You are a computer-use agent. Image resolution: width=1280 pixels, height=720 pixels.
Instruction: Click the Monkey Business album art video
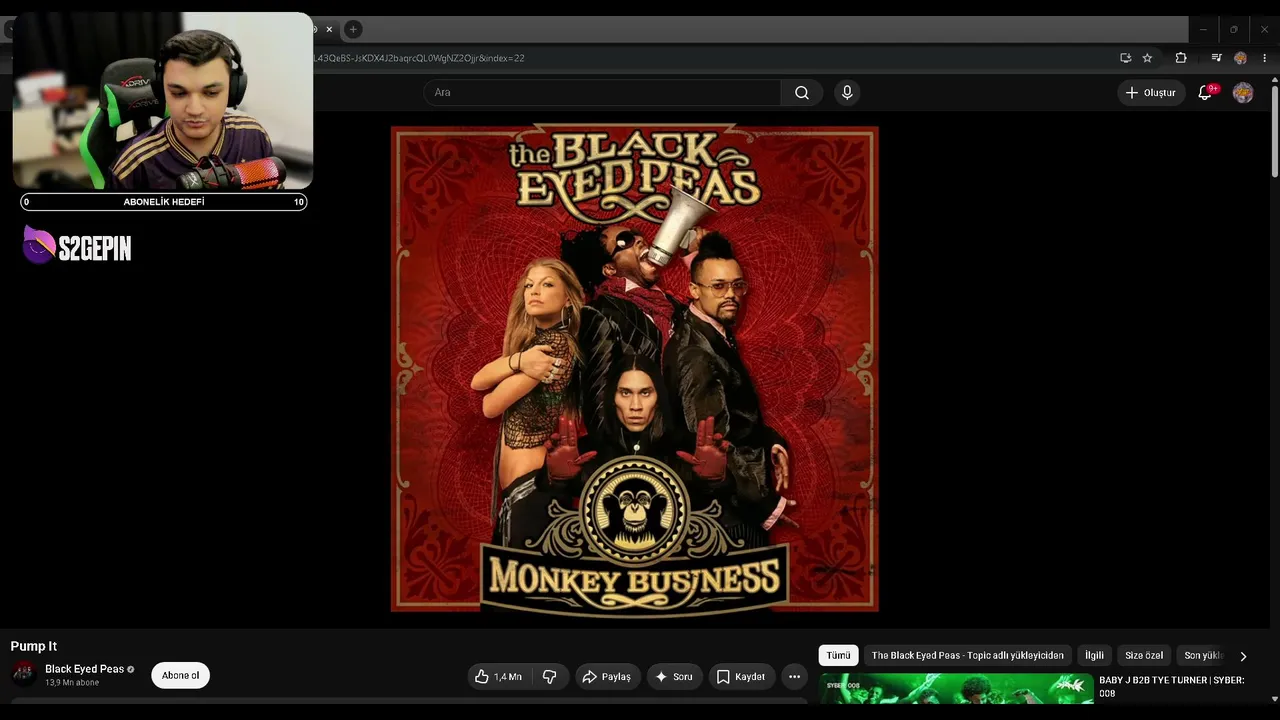pos(635,369)
